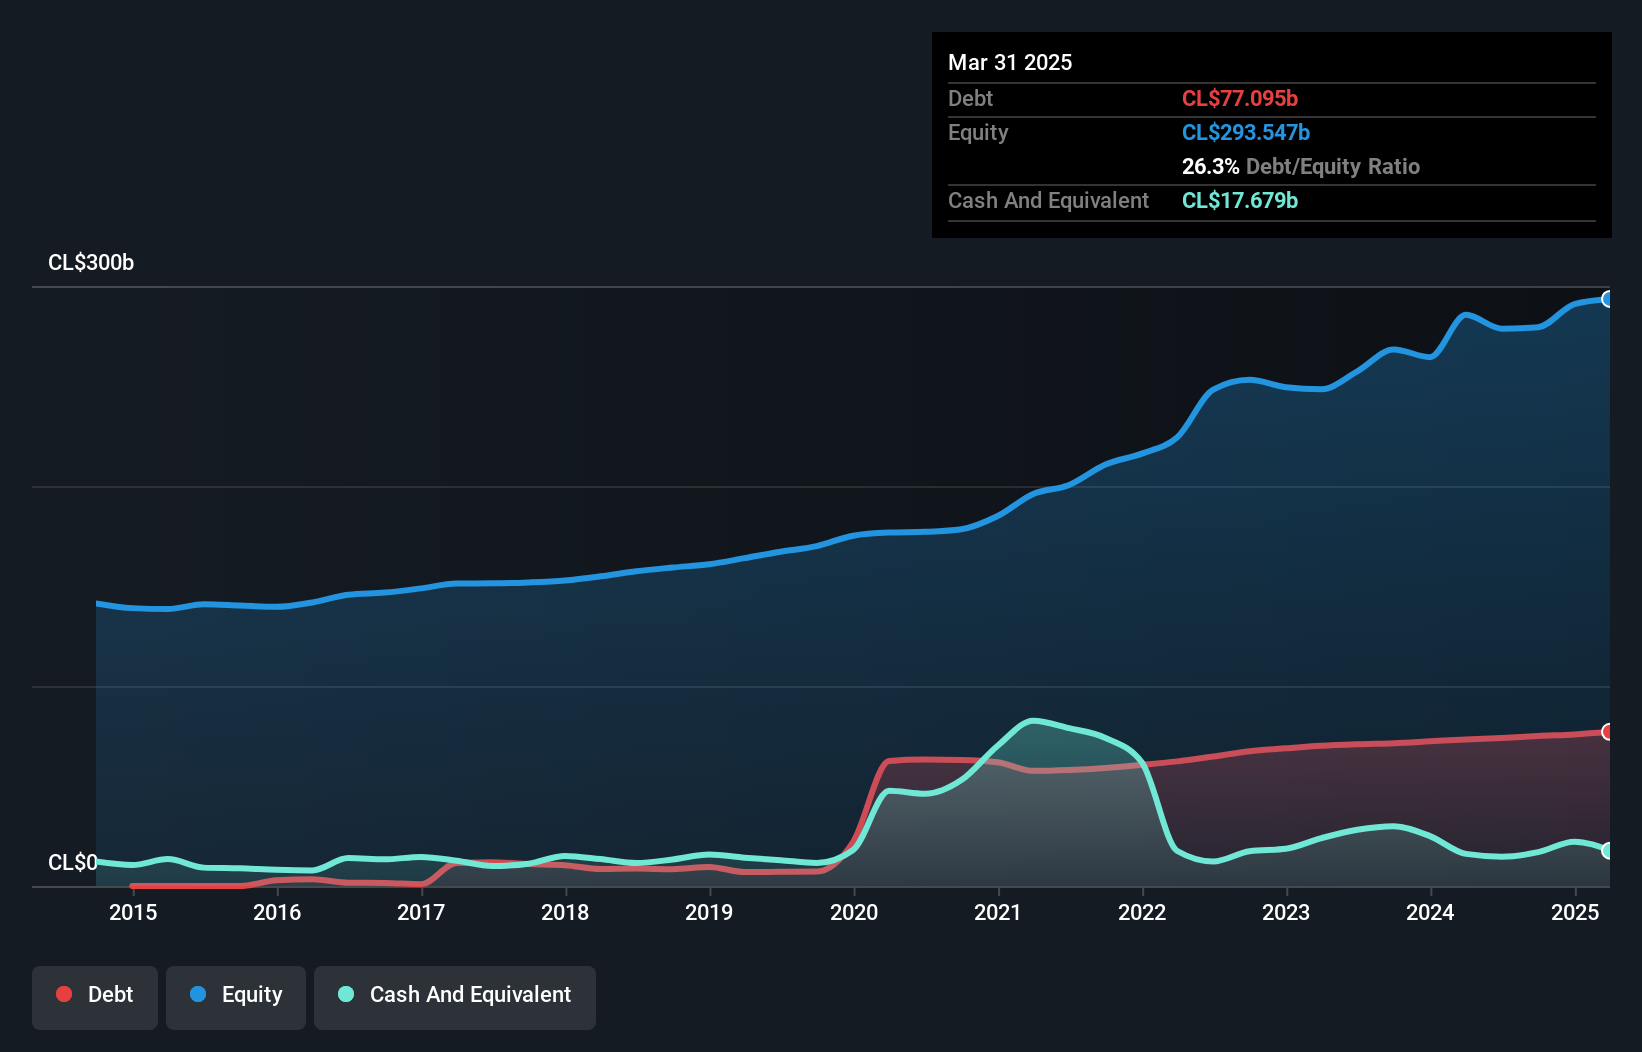Click the tooltip Debt row label

(x=970, y=98)
